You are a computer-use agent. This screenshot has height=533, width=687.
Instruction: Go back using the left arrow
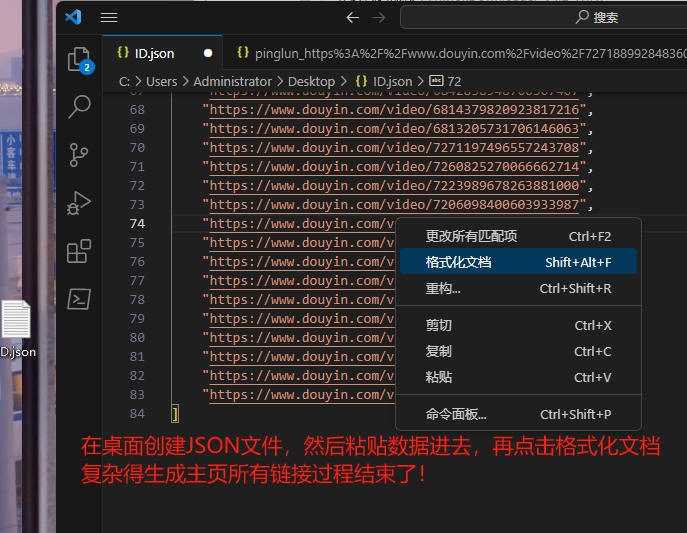tap(352, 17)
